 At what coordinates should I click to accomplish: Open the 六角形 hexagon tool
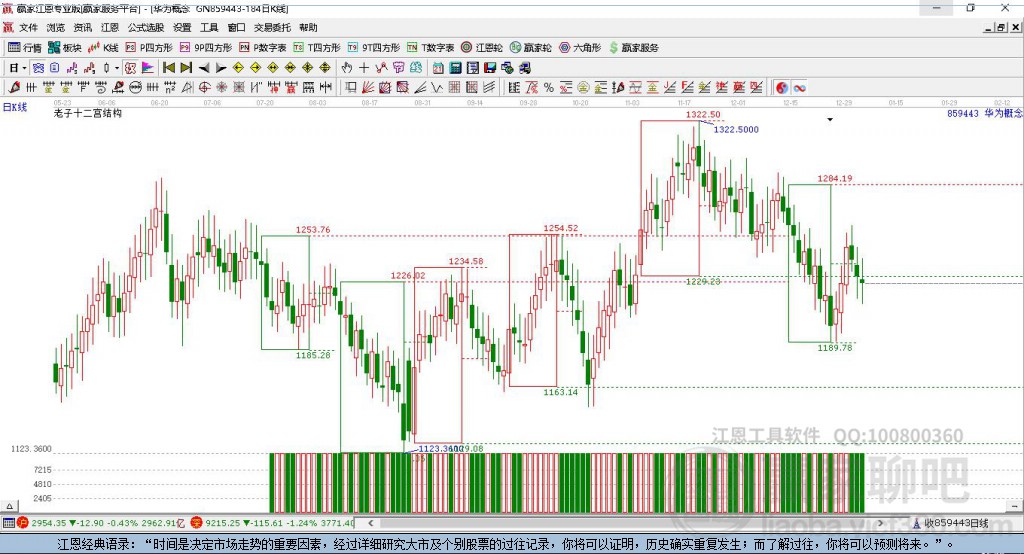580,48
